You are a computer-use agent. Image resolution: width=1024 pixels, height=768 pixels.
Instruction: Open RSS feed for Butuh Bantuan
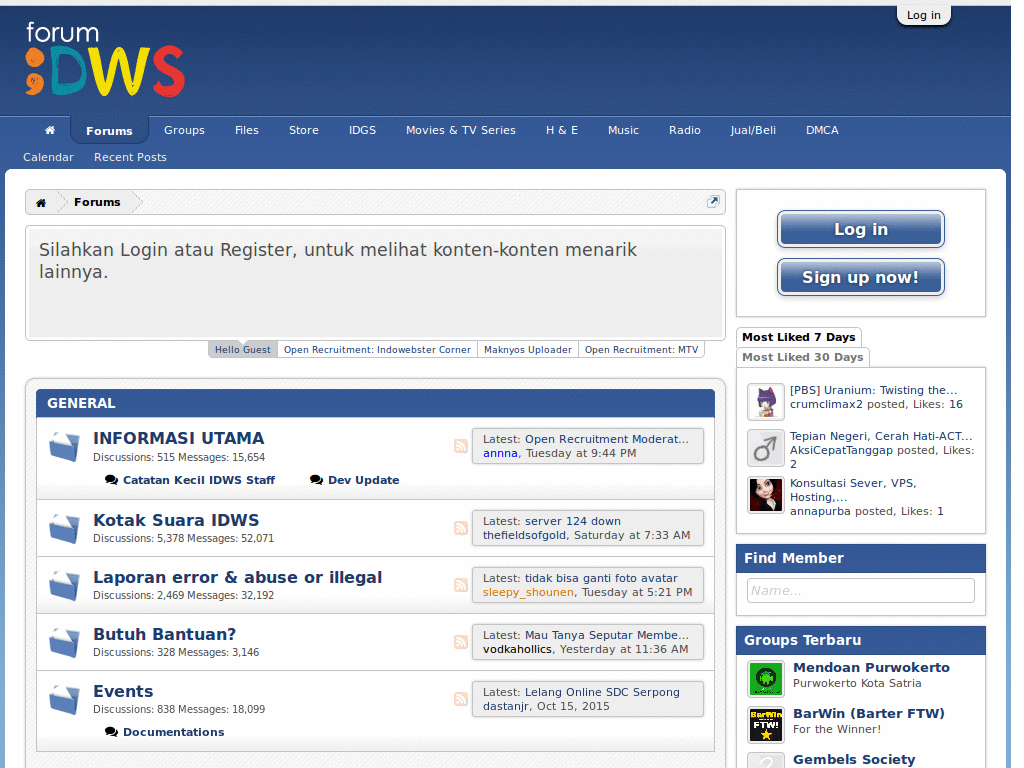(460, 641)
